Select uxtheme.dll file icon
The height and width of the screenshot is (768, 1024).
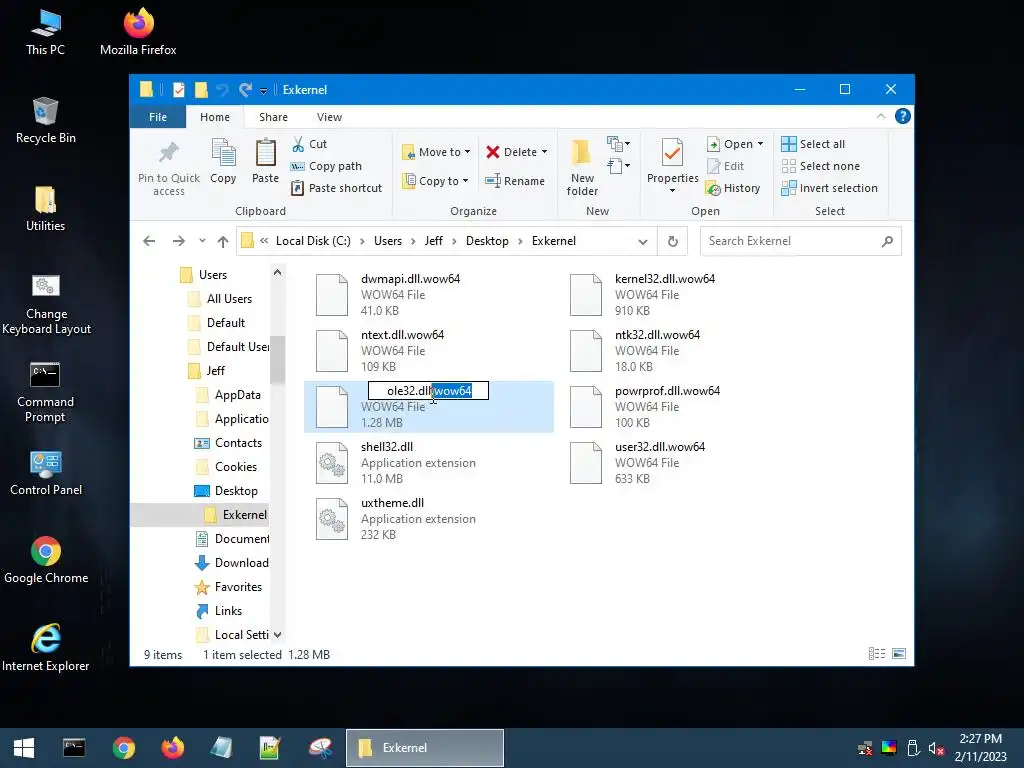coord(332,519)
